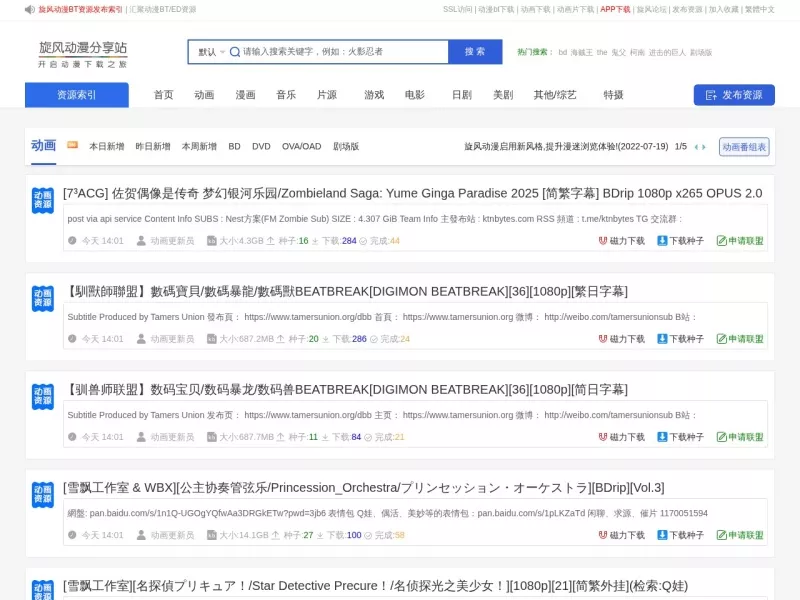This screenshot has width=800, height=600.
Task: Select the DVD filter tab
Action: point(261,146)
